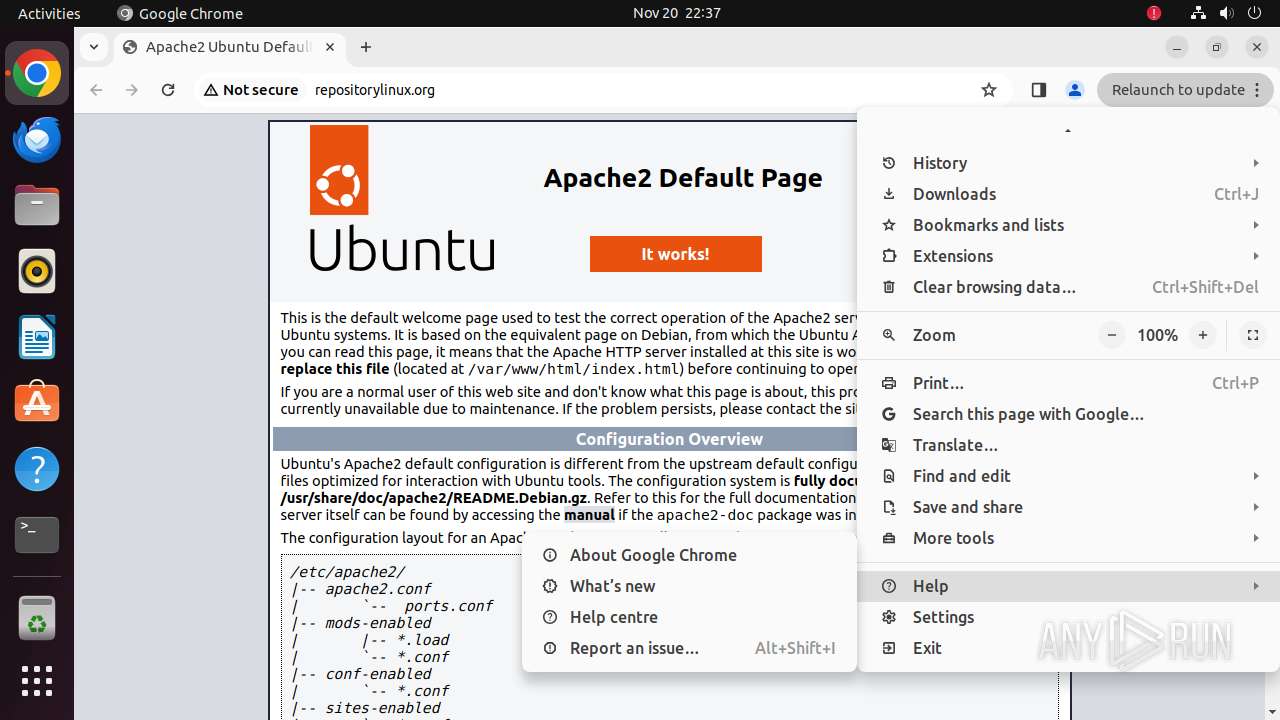Show Applications grid in the dock
This screenshot has height=720, width=1280.
(37, 681)
